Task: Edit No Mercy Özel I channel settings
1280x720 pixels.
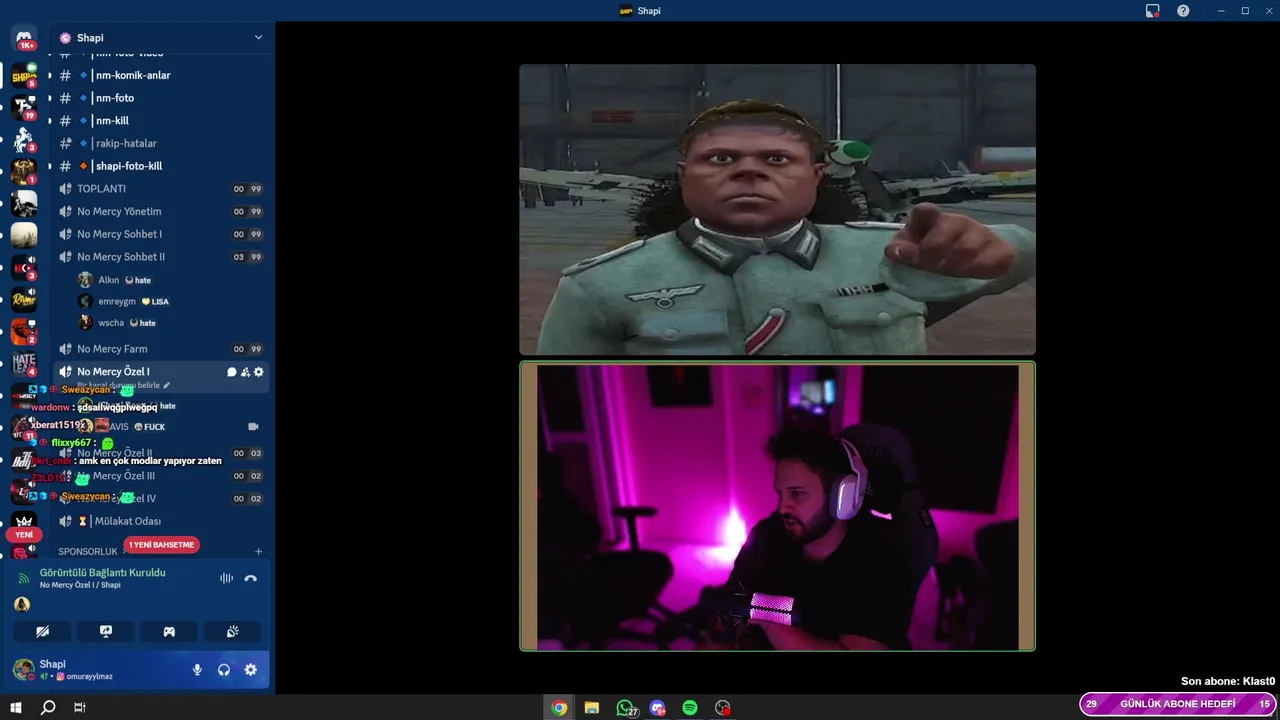Action: pos(259,372)
